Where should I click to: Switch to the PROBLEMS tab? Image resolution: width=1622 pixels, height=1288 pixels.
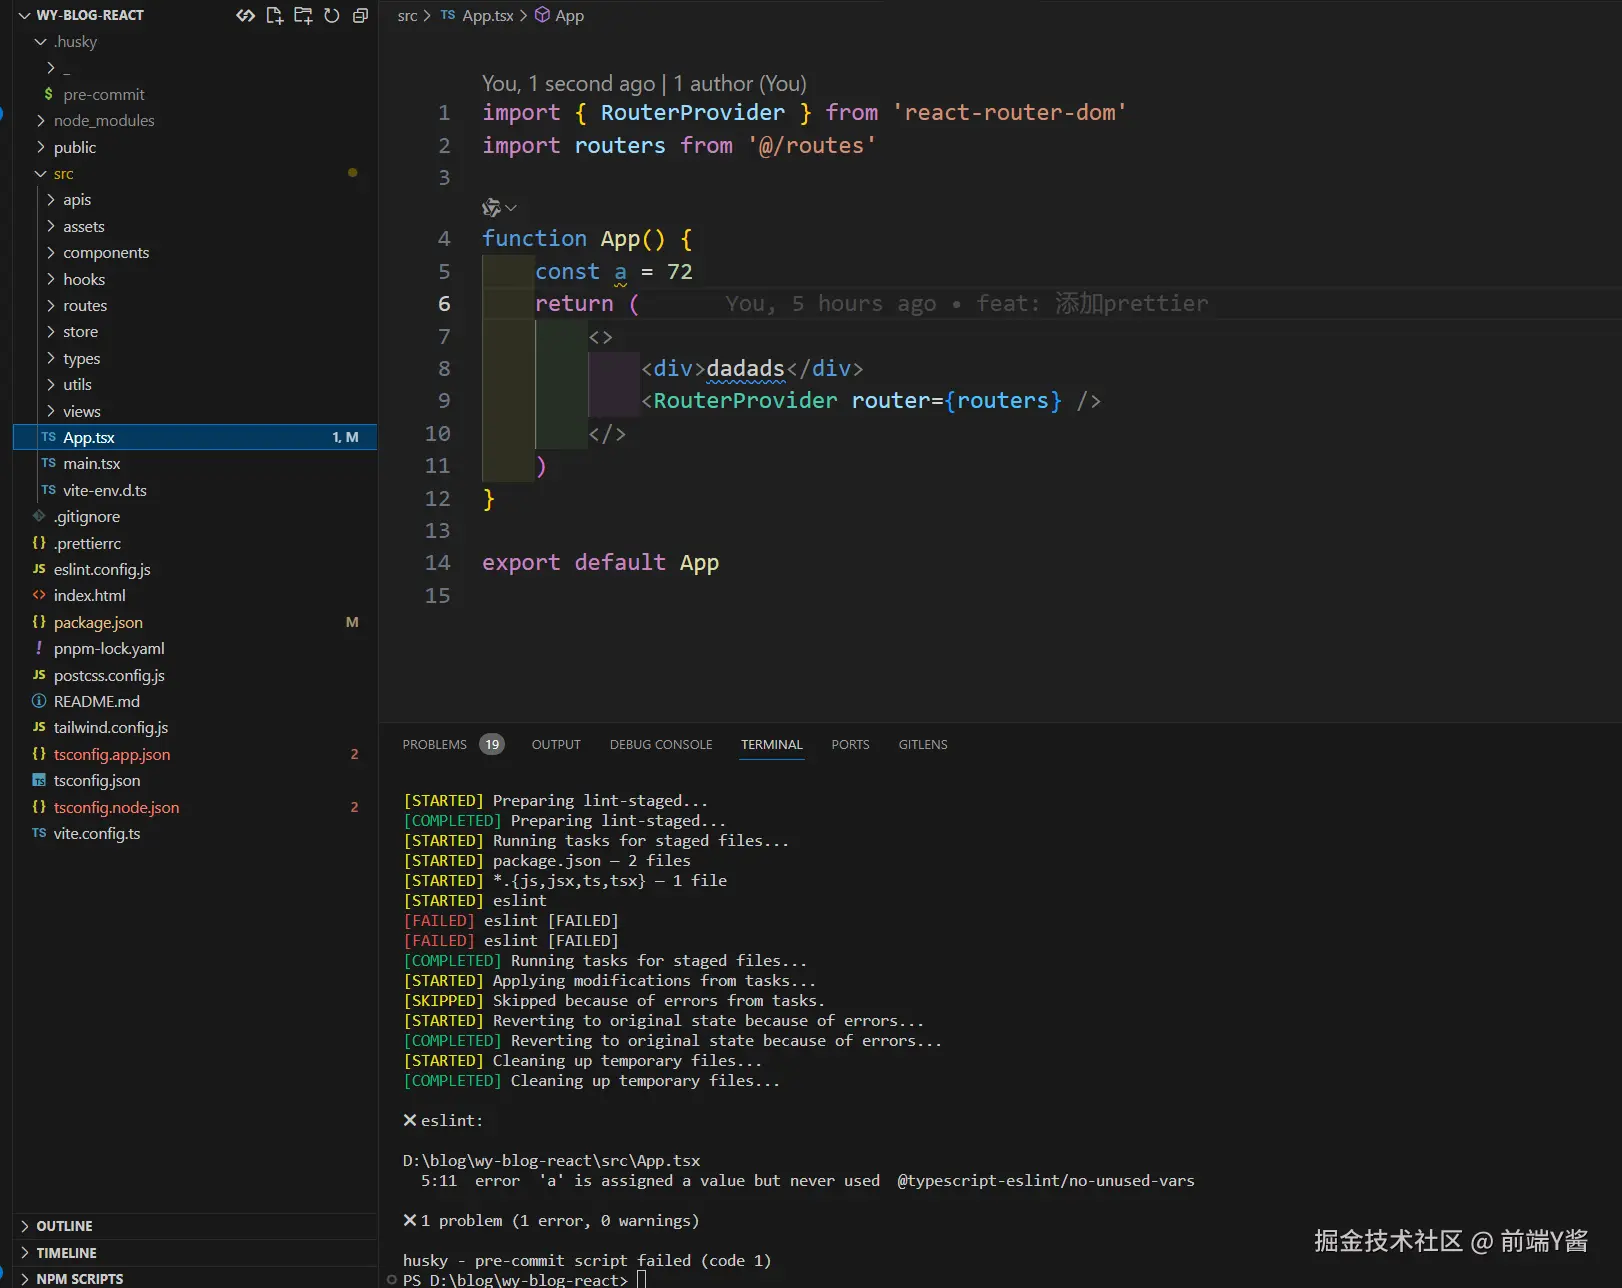434,745
